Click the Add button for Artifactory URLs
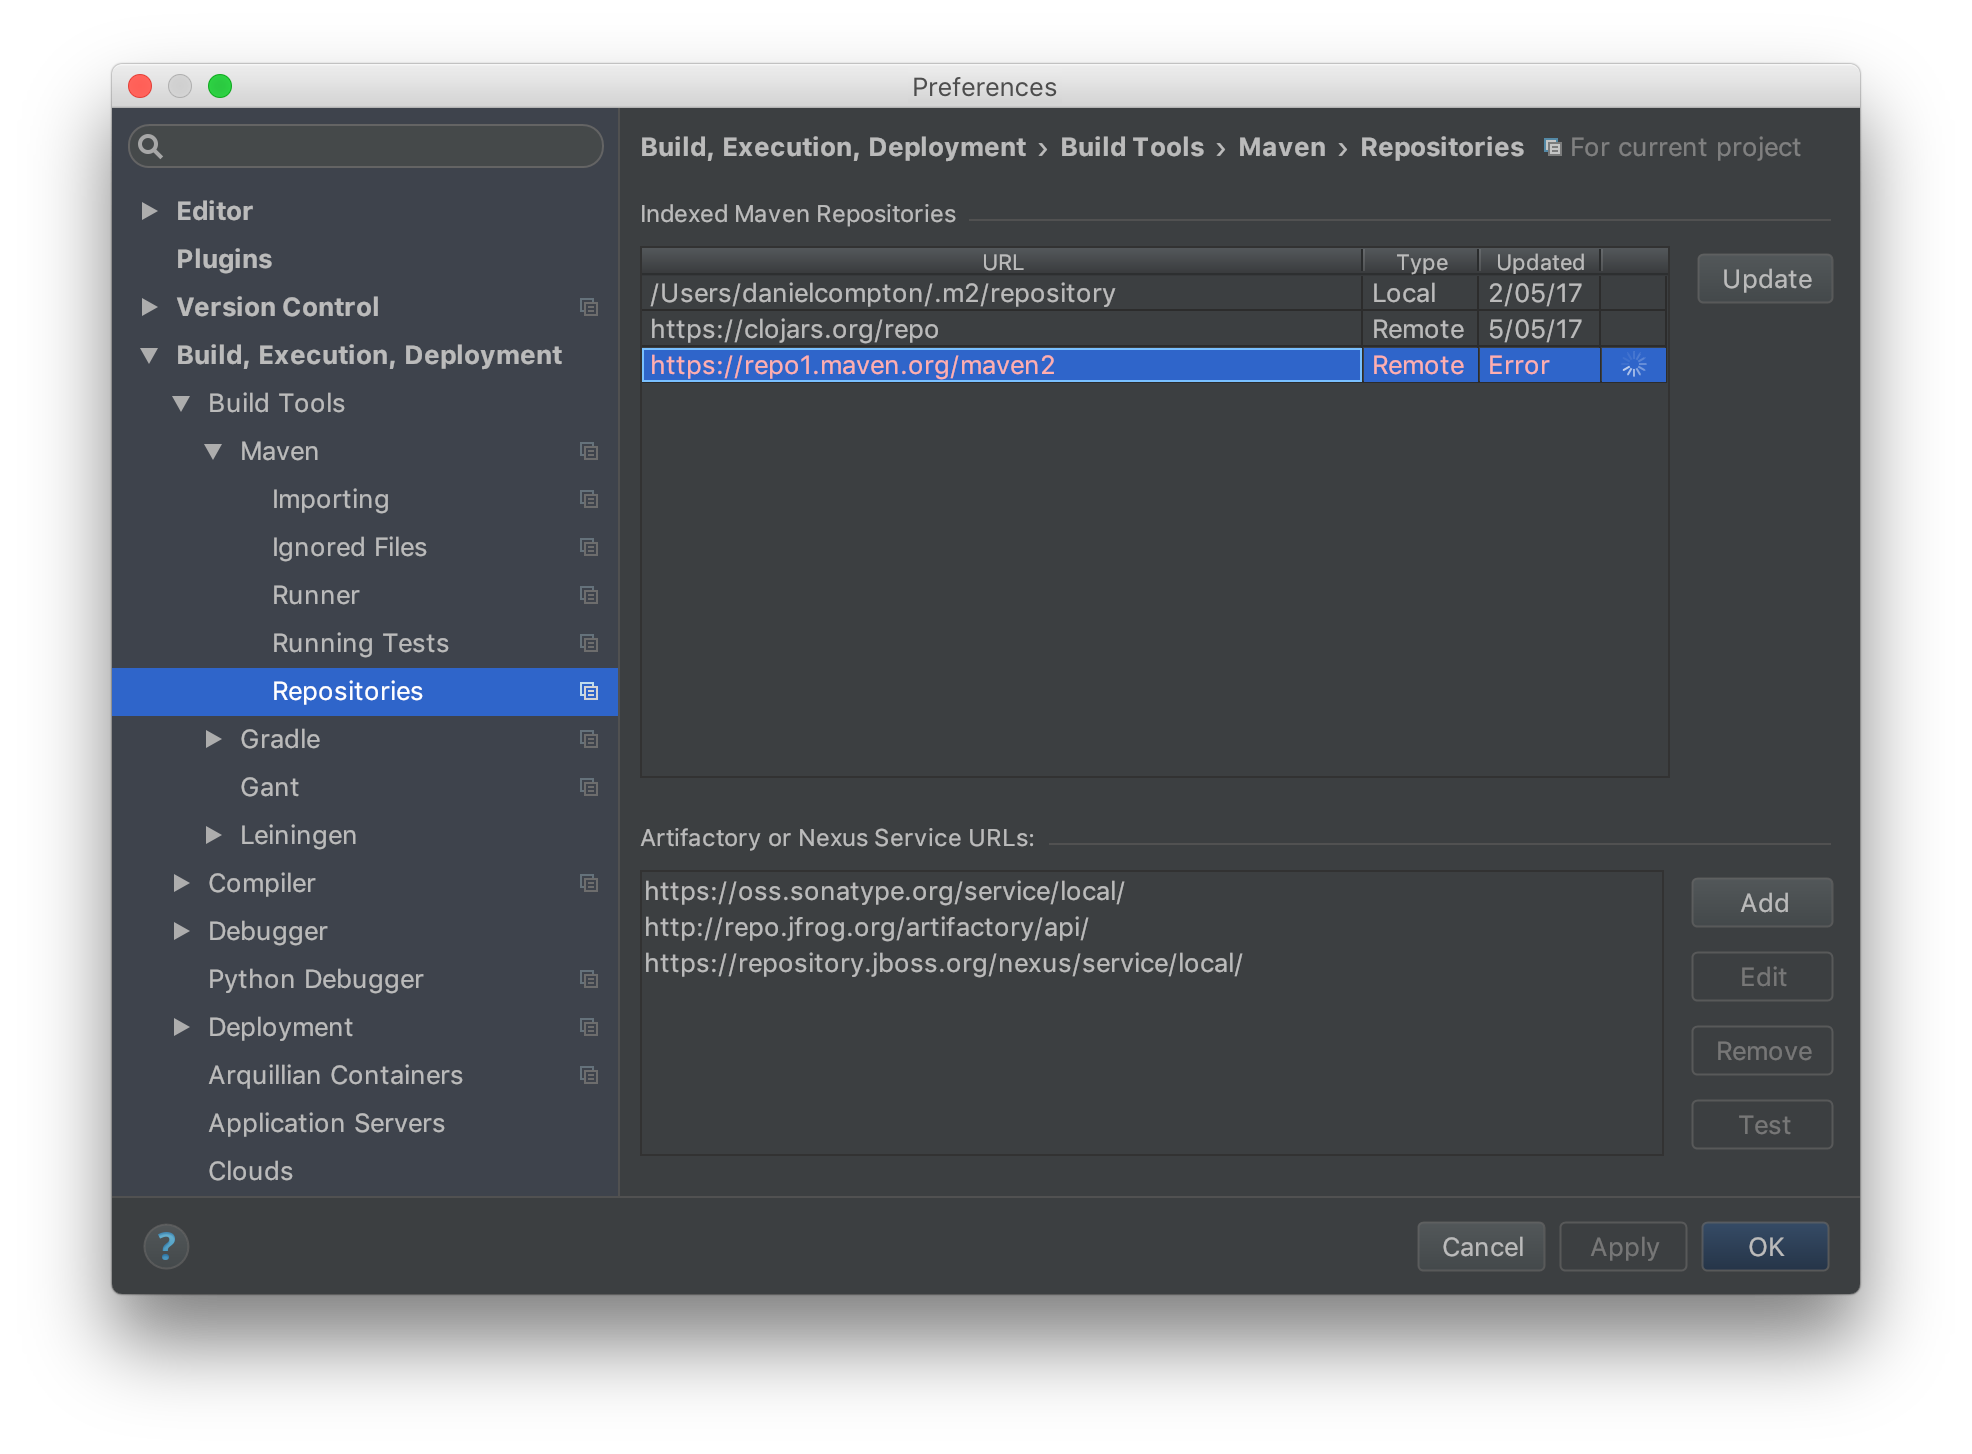Image resolution: width=1972 pixels, height=1454 pixels. [1765, 901]
